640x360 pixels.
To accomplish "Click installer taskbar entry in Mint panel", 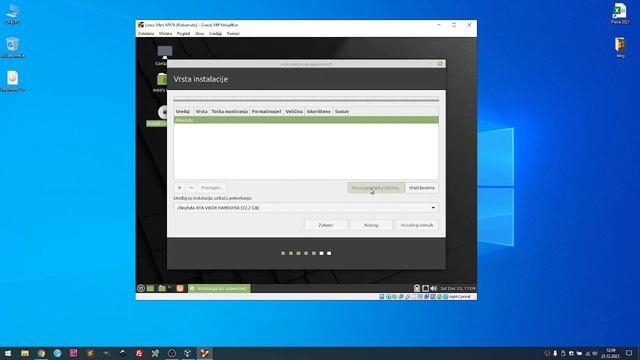I will [x=219, y=288].
